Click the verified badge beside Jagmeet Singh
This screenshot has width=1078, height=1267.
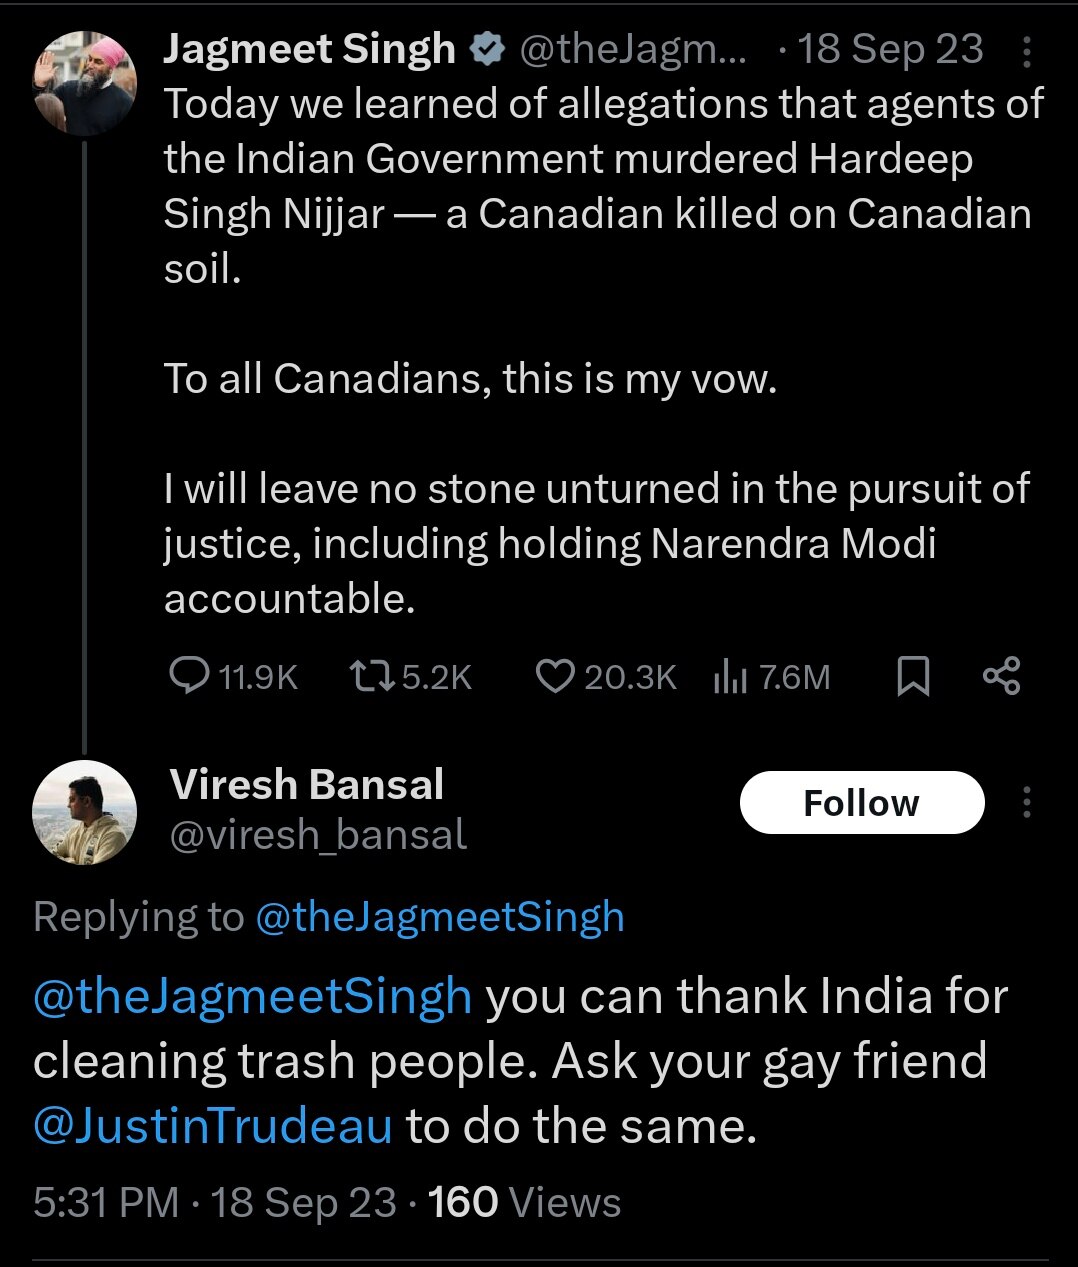tap(487, 50)
